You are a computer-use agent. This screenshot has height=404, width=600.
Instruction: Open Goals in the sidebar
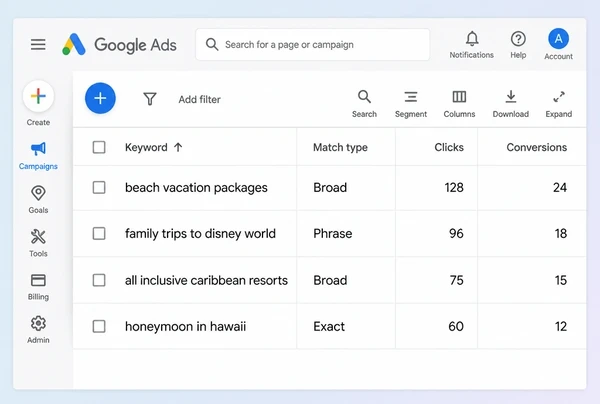pos(38,199)
